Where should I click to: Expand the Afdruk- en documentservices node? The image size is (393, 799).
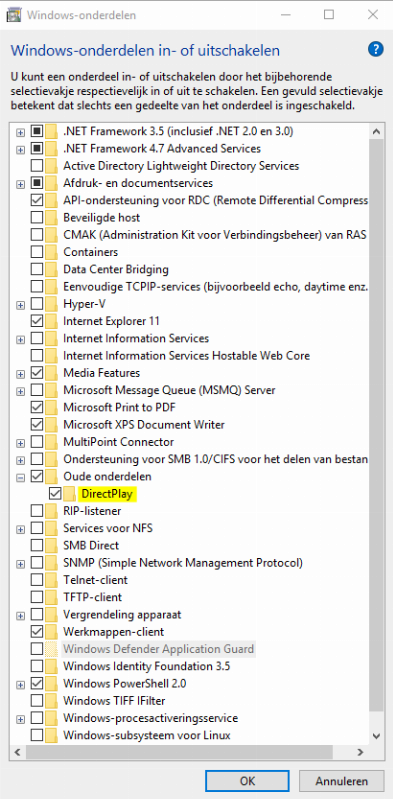click(x=20, y=183)
